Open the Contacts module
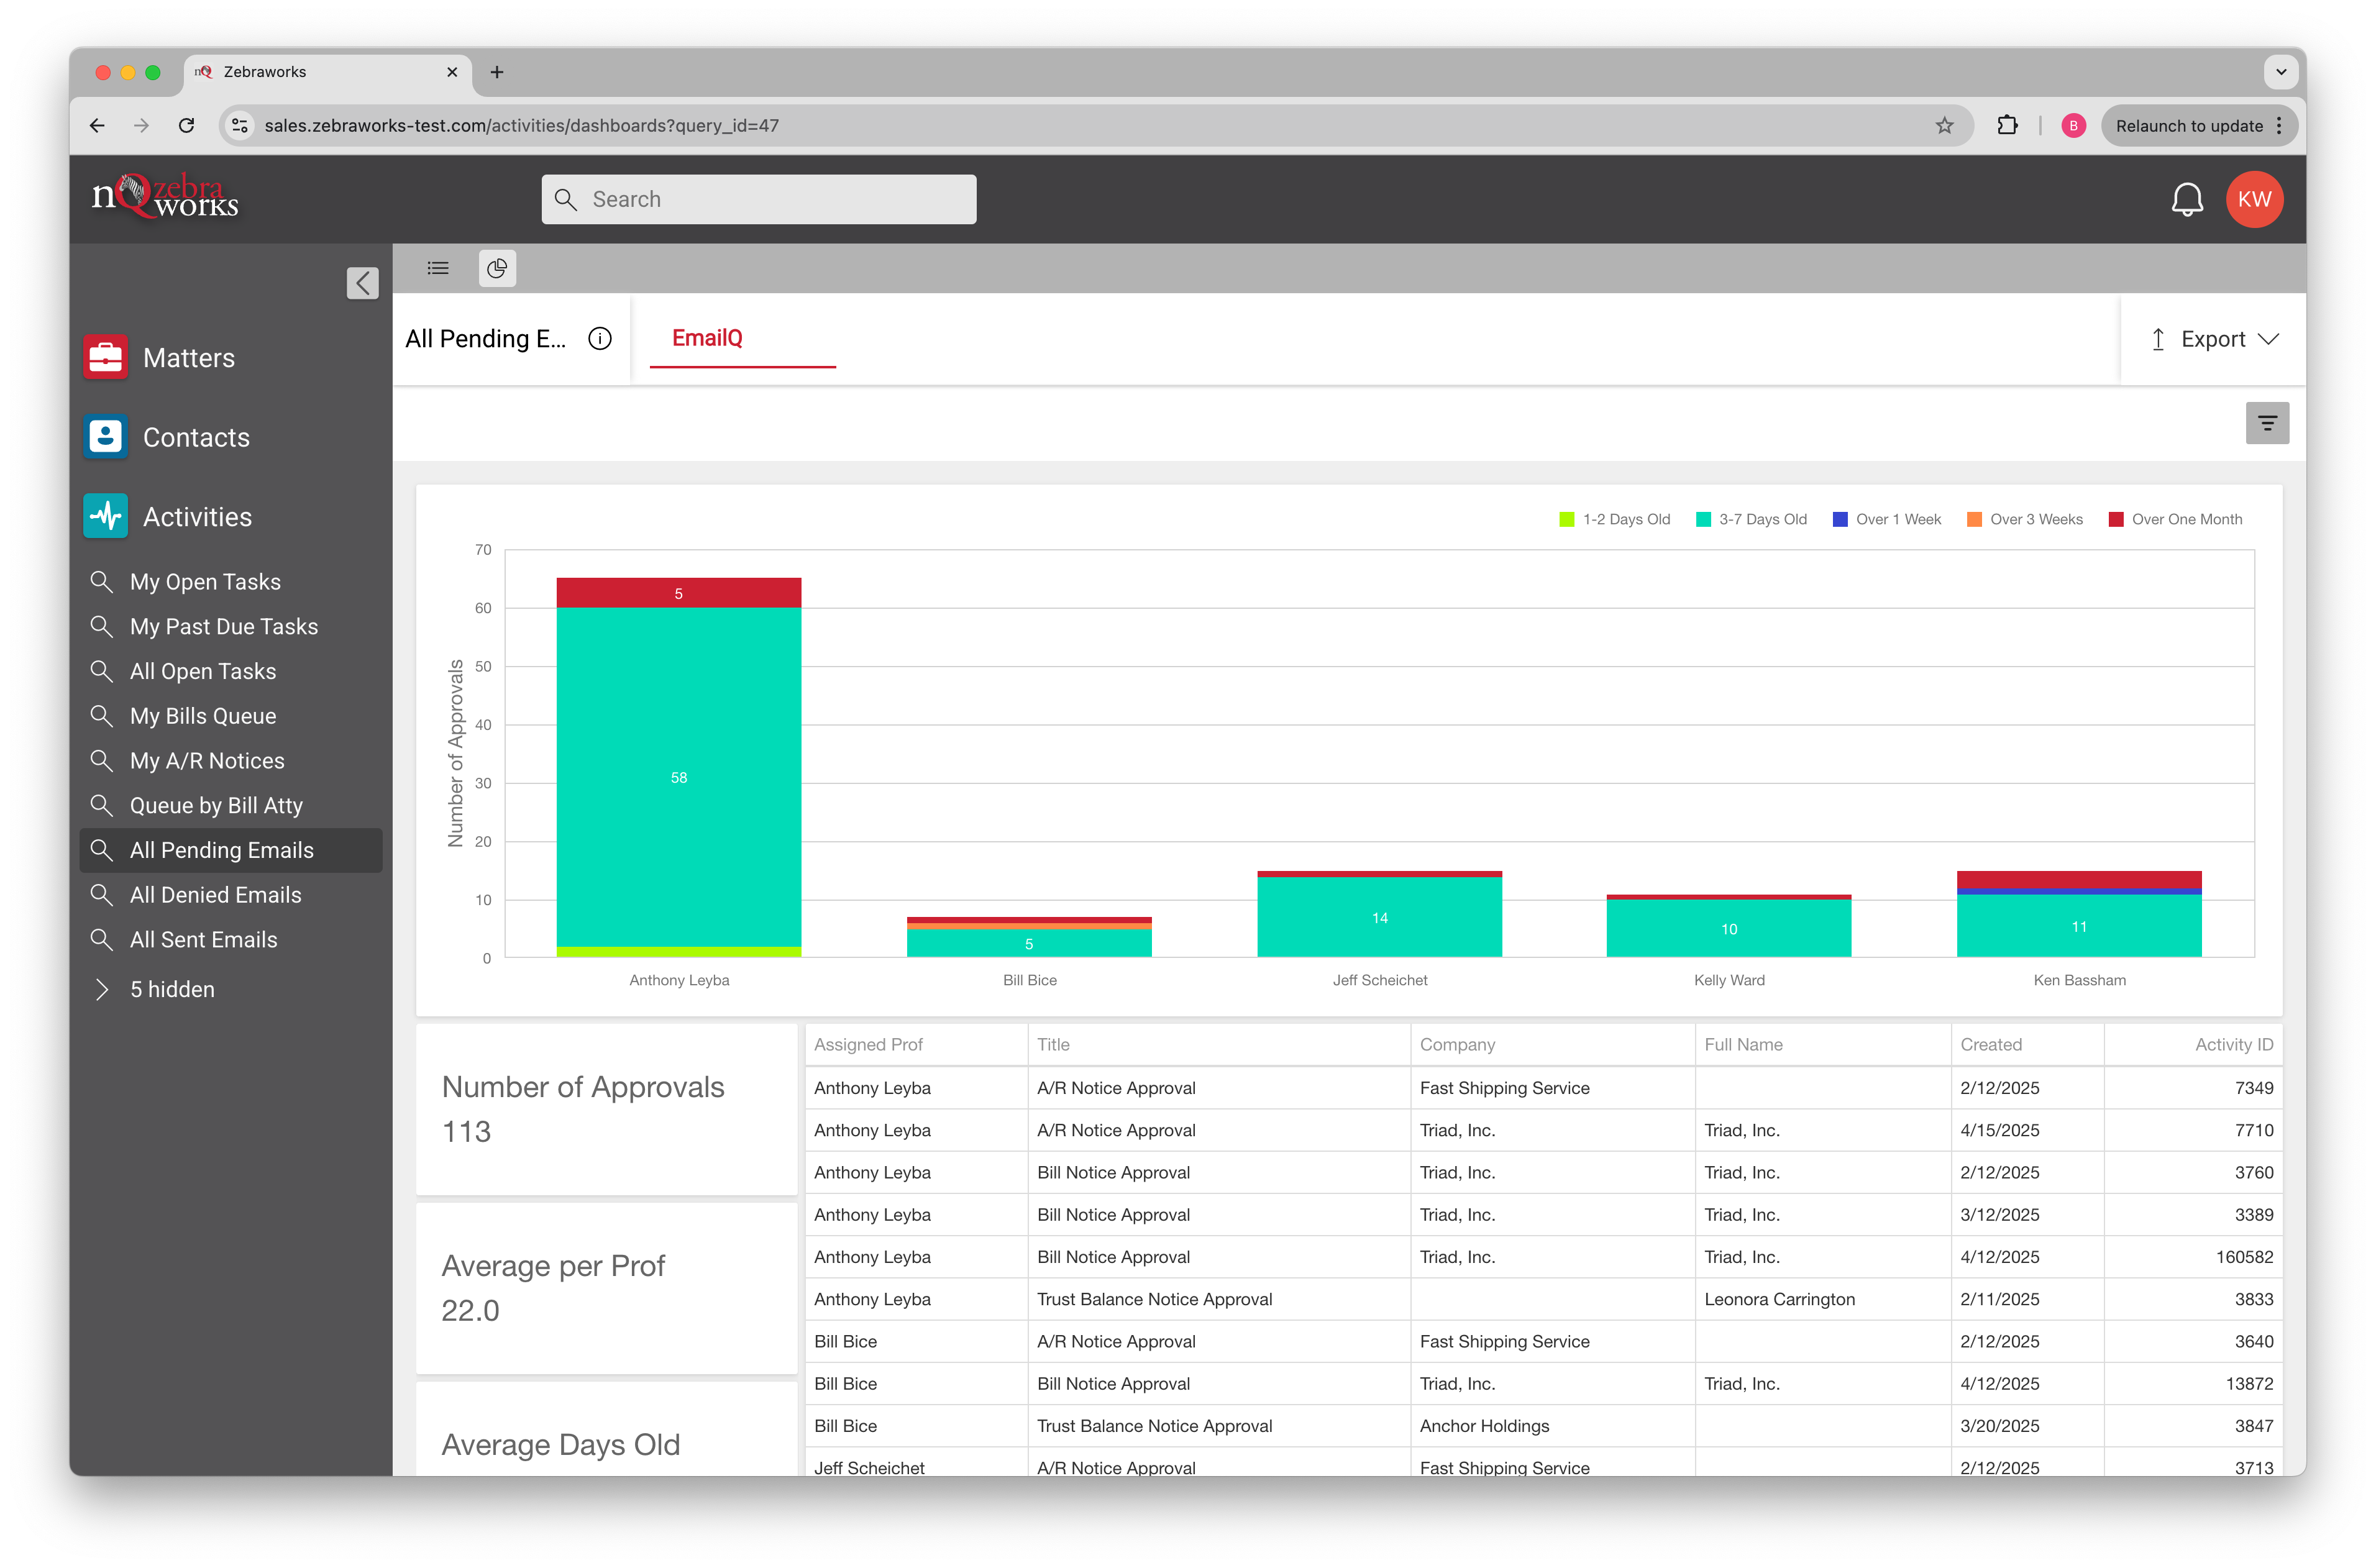Image resolution: width=2376 pixels, height=1568 pixels. tap(196, 437)
